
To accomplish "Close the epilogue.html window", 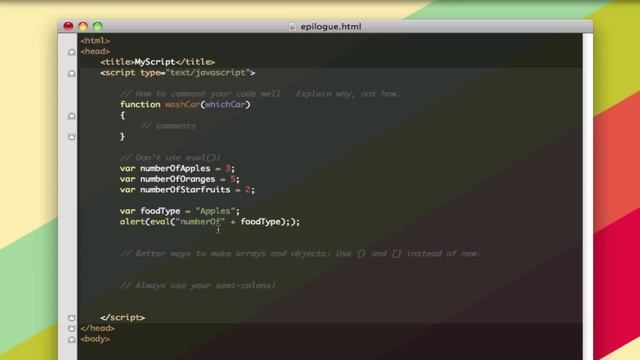I will pyautogui.click(x=68, y=27).
